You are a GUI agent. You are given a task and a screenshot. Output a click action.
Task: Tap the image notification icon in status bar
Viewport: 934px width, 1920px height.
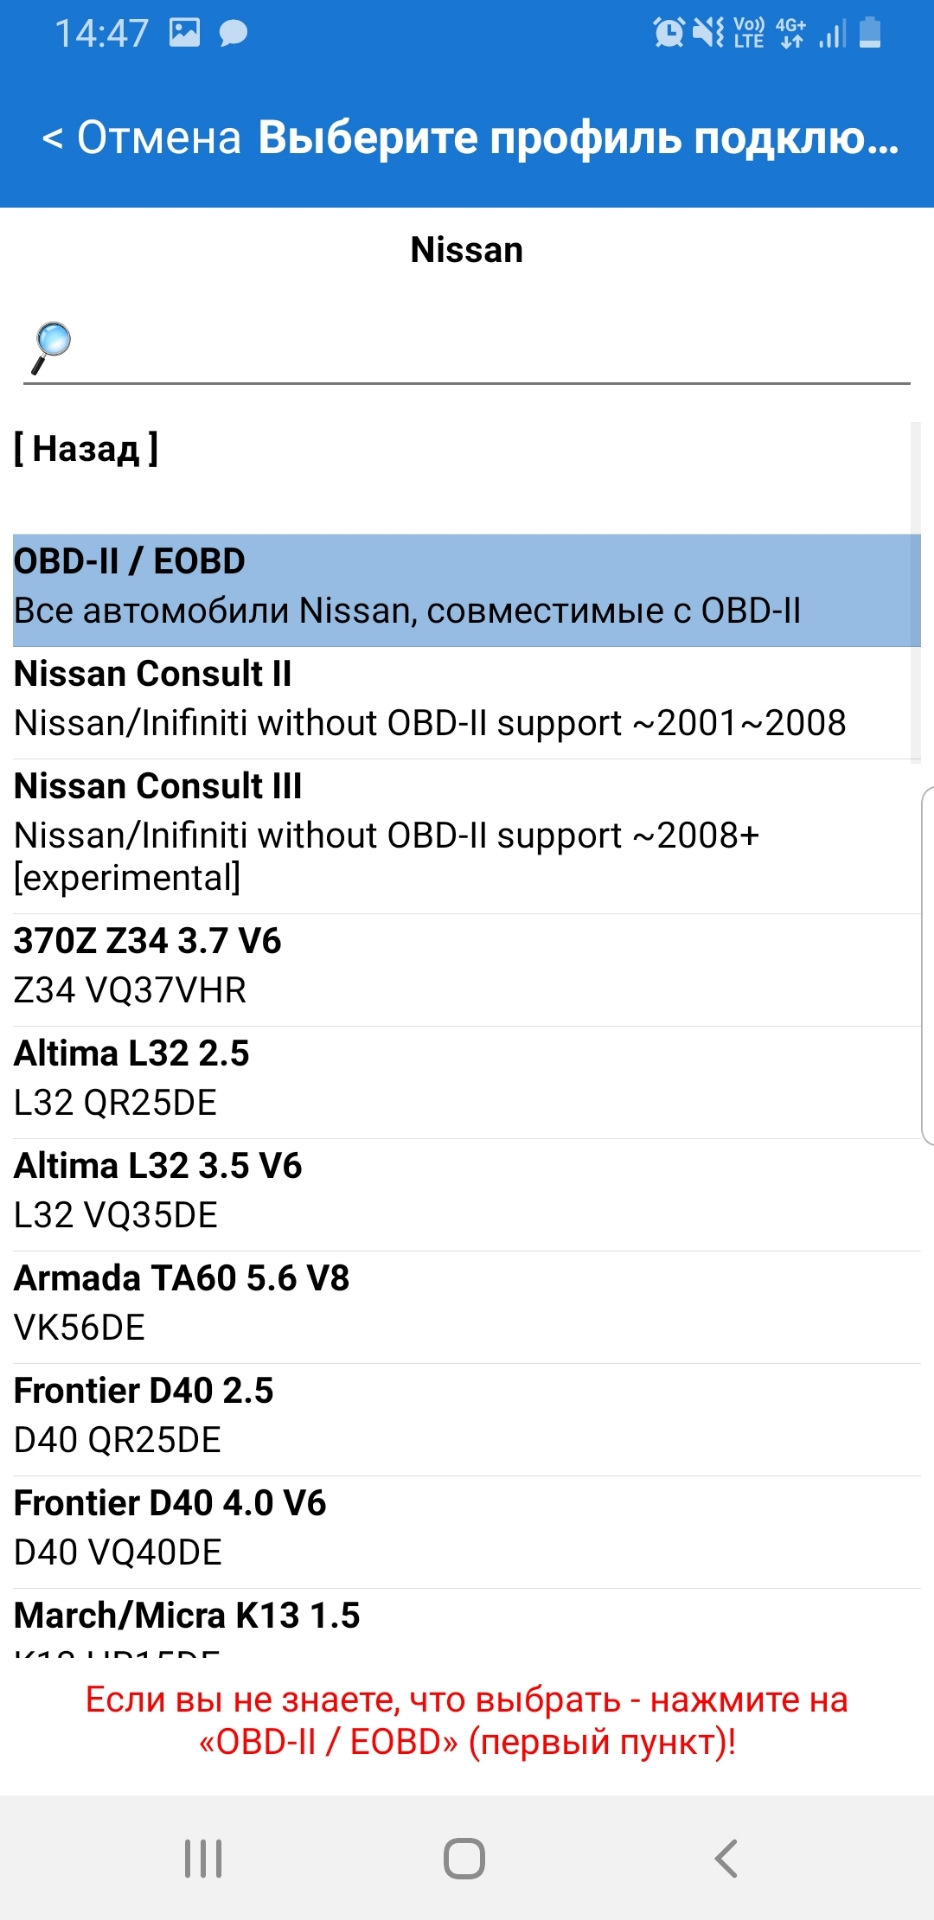click(x=184, y=33)
